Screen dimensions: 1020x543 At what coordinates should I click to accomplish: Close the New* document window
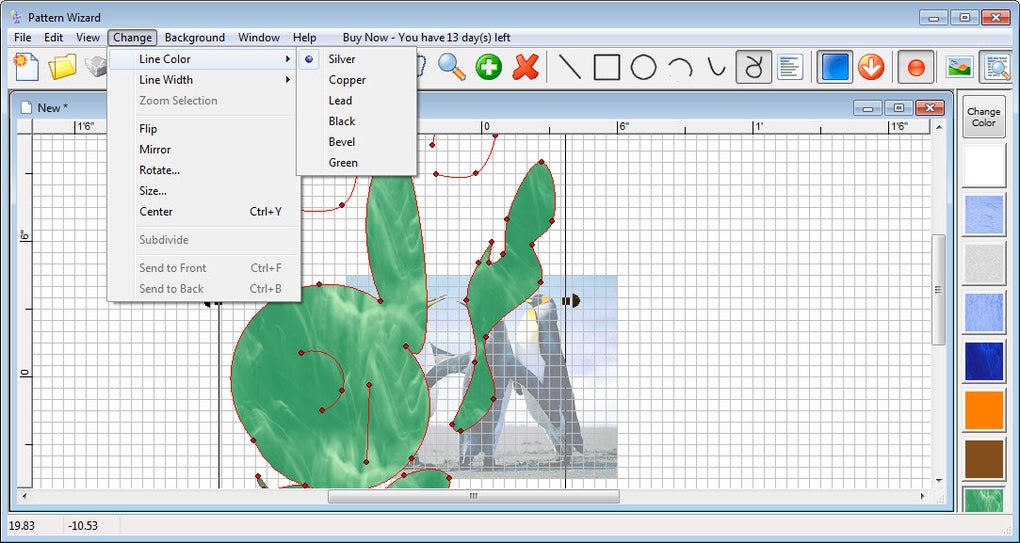coord(930,108)
